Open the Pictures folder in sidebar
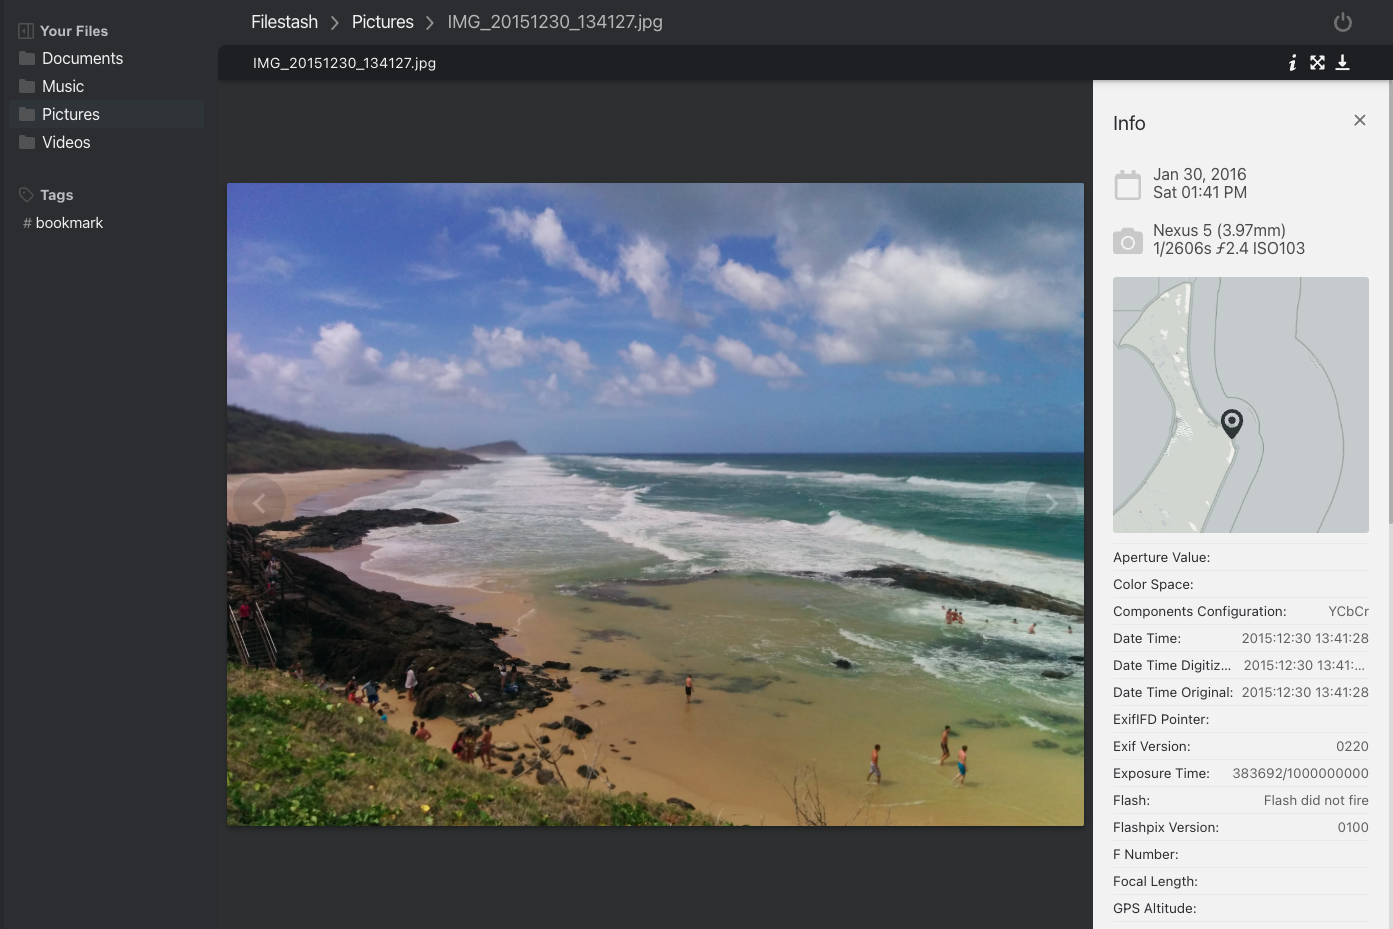Image resolution: width=1393 pixels, height=929 pixels. click(106, 114)
